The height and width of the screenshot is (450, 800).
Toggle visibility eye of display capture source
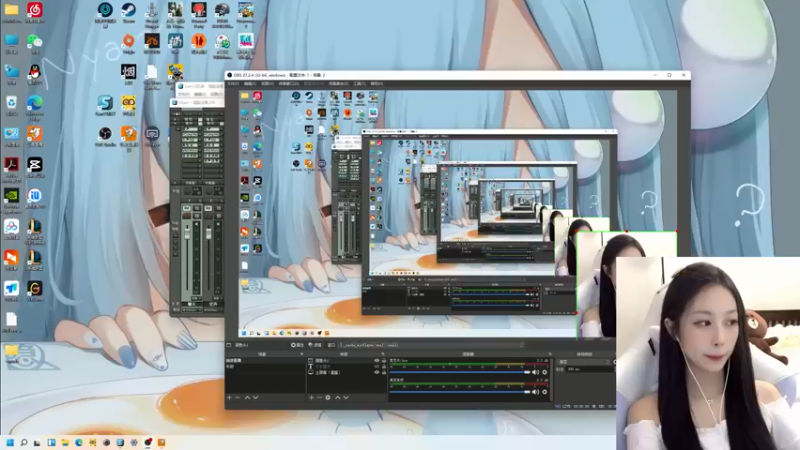point(377,372)
